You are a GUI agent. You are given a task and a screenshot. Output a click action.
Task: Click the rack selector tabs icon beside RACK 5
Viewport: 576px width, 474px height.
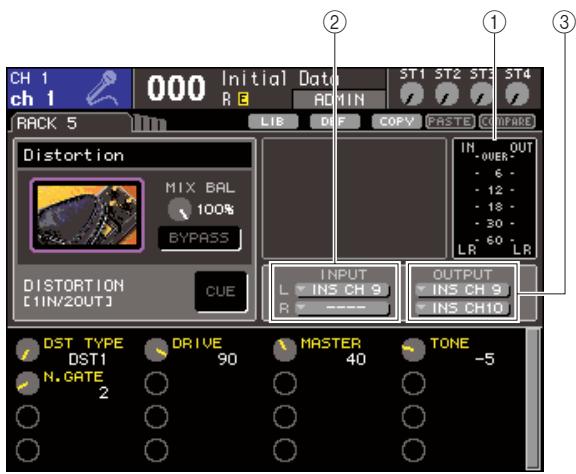coord(150,123)
